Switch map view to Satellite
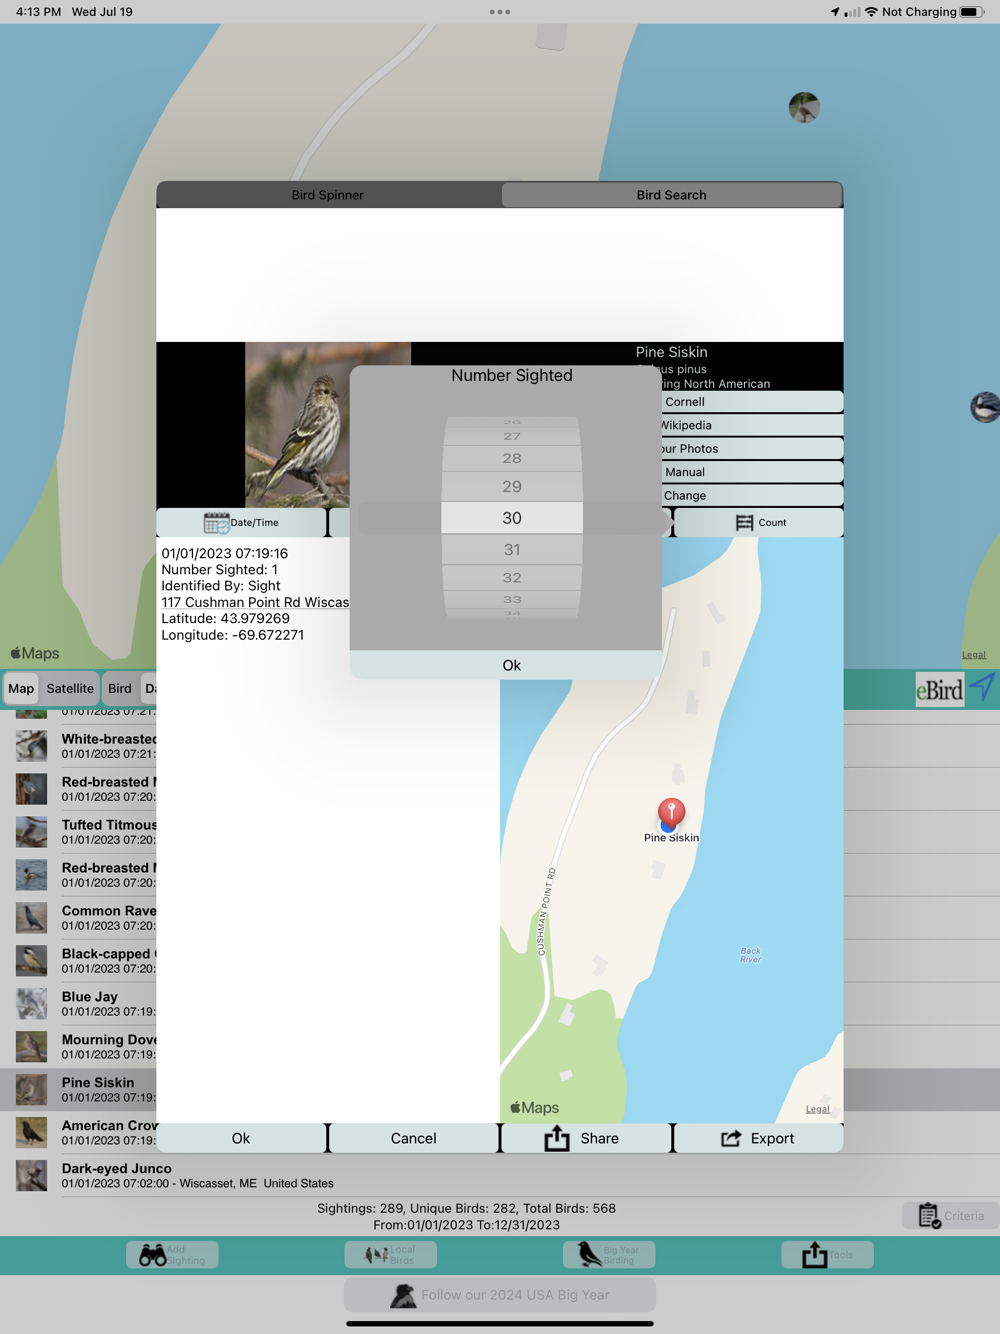The width and height of the screenshot is (1000, 1334). 70,688
